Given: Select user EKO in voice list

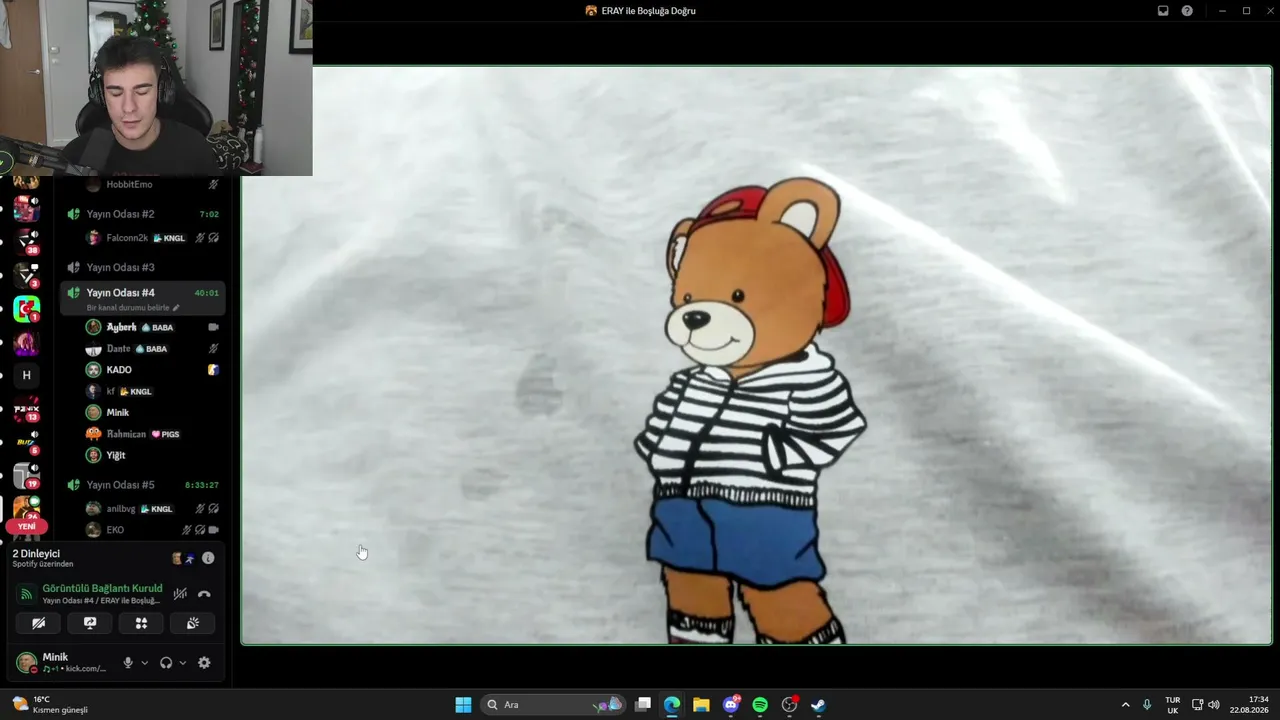Looking at the screenshot, I should 153,530.
